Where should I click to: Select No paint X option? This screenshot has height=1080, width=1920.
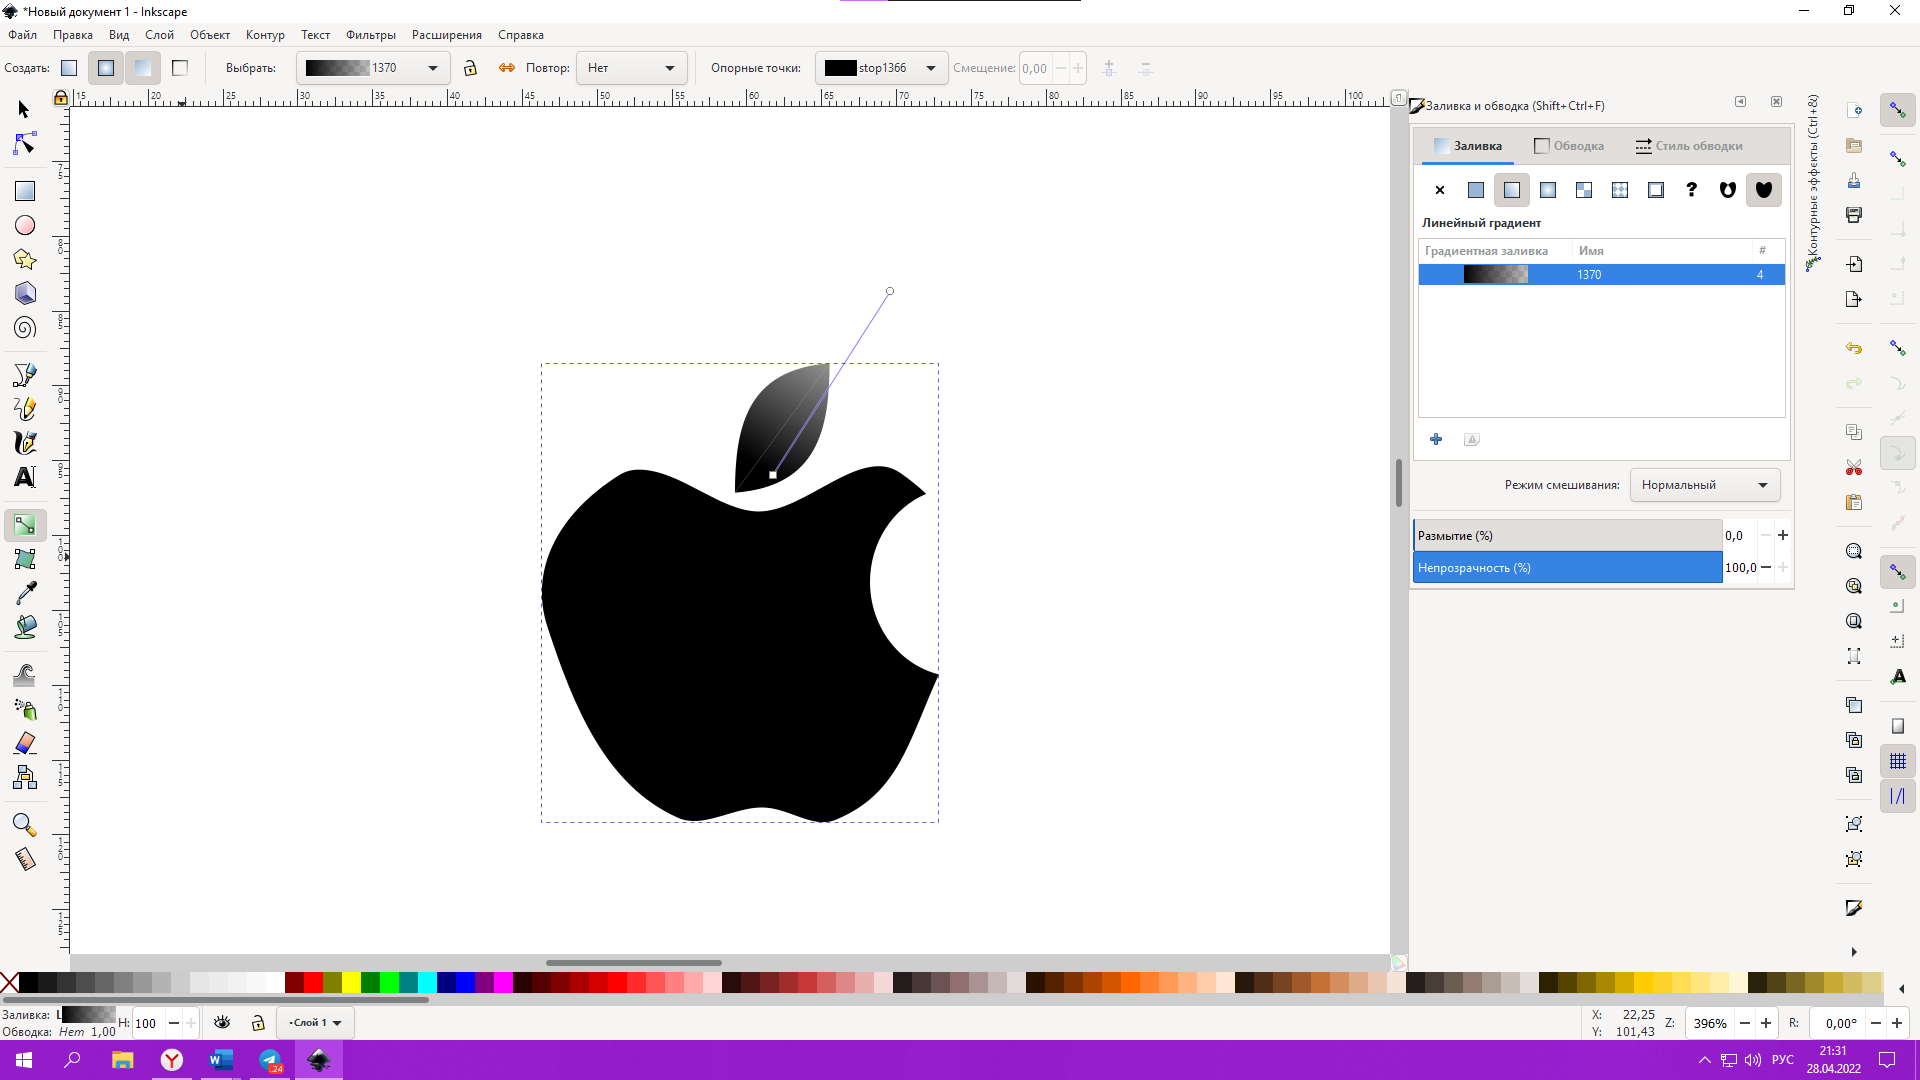click(x=1440, y=190)
